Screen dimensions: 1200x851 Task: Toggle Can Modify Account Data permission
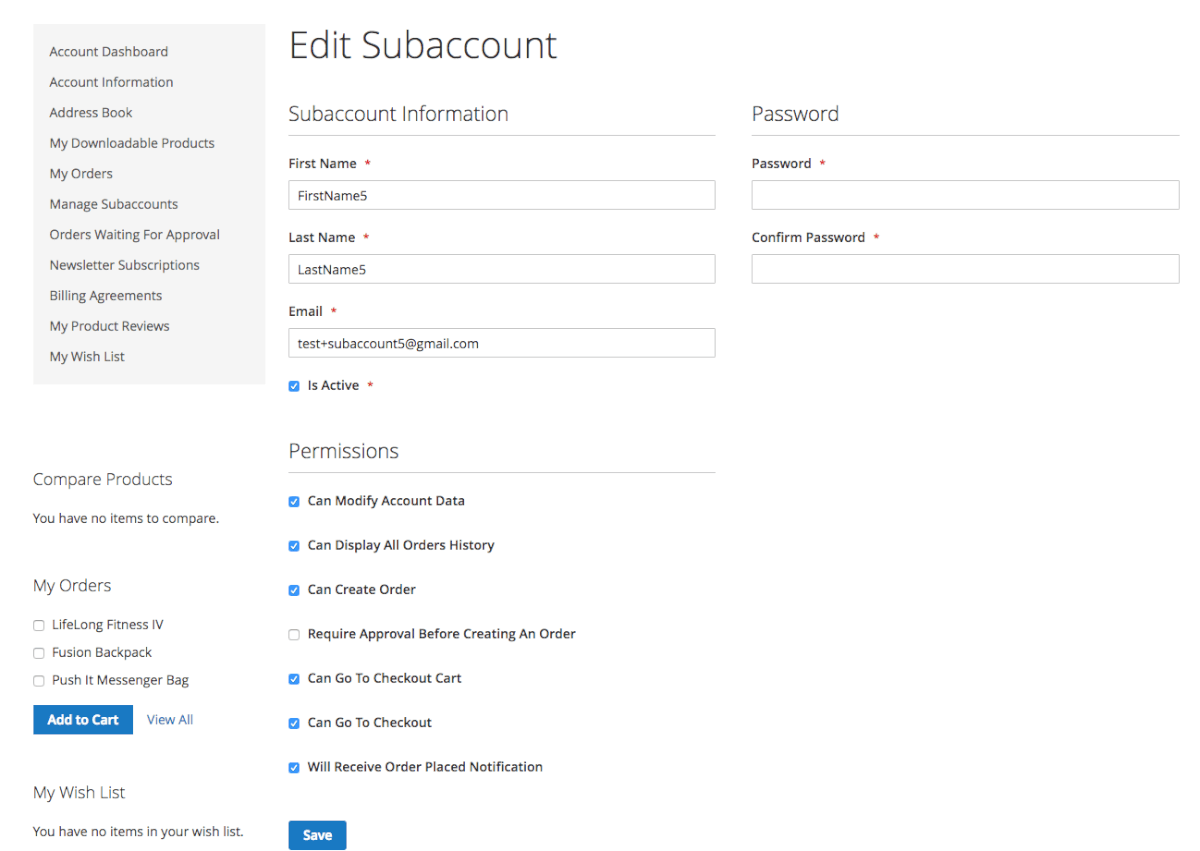coord(294,501)
